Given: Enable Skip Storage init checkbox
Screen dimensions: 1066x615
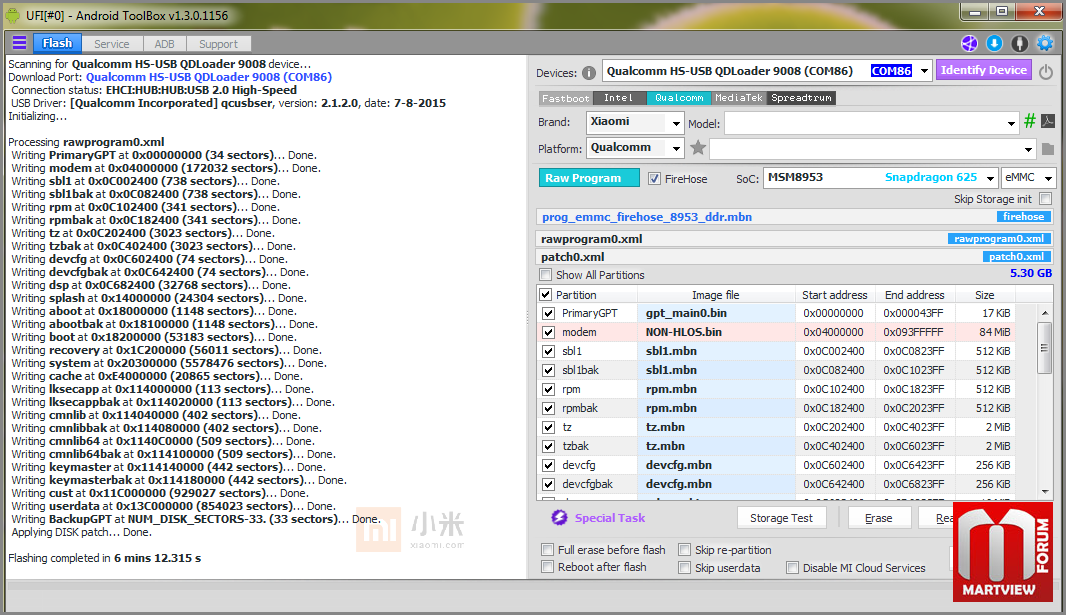Looking at the screenshot, I should pyautogui.click(x=1046, y=199).
